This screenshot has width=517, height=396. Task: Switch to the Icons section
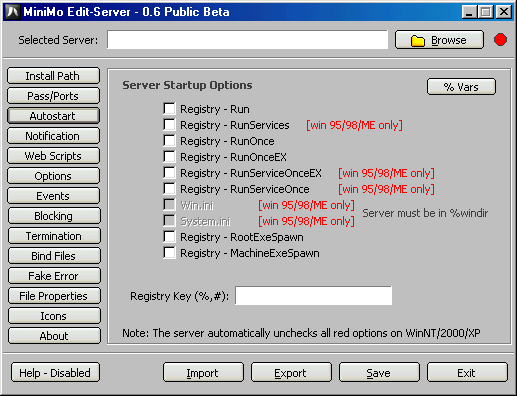[54, 316]
